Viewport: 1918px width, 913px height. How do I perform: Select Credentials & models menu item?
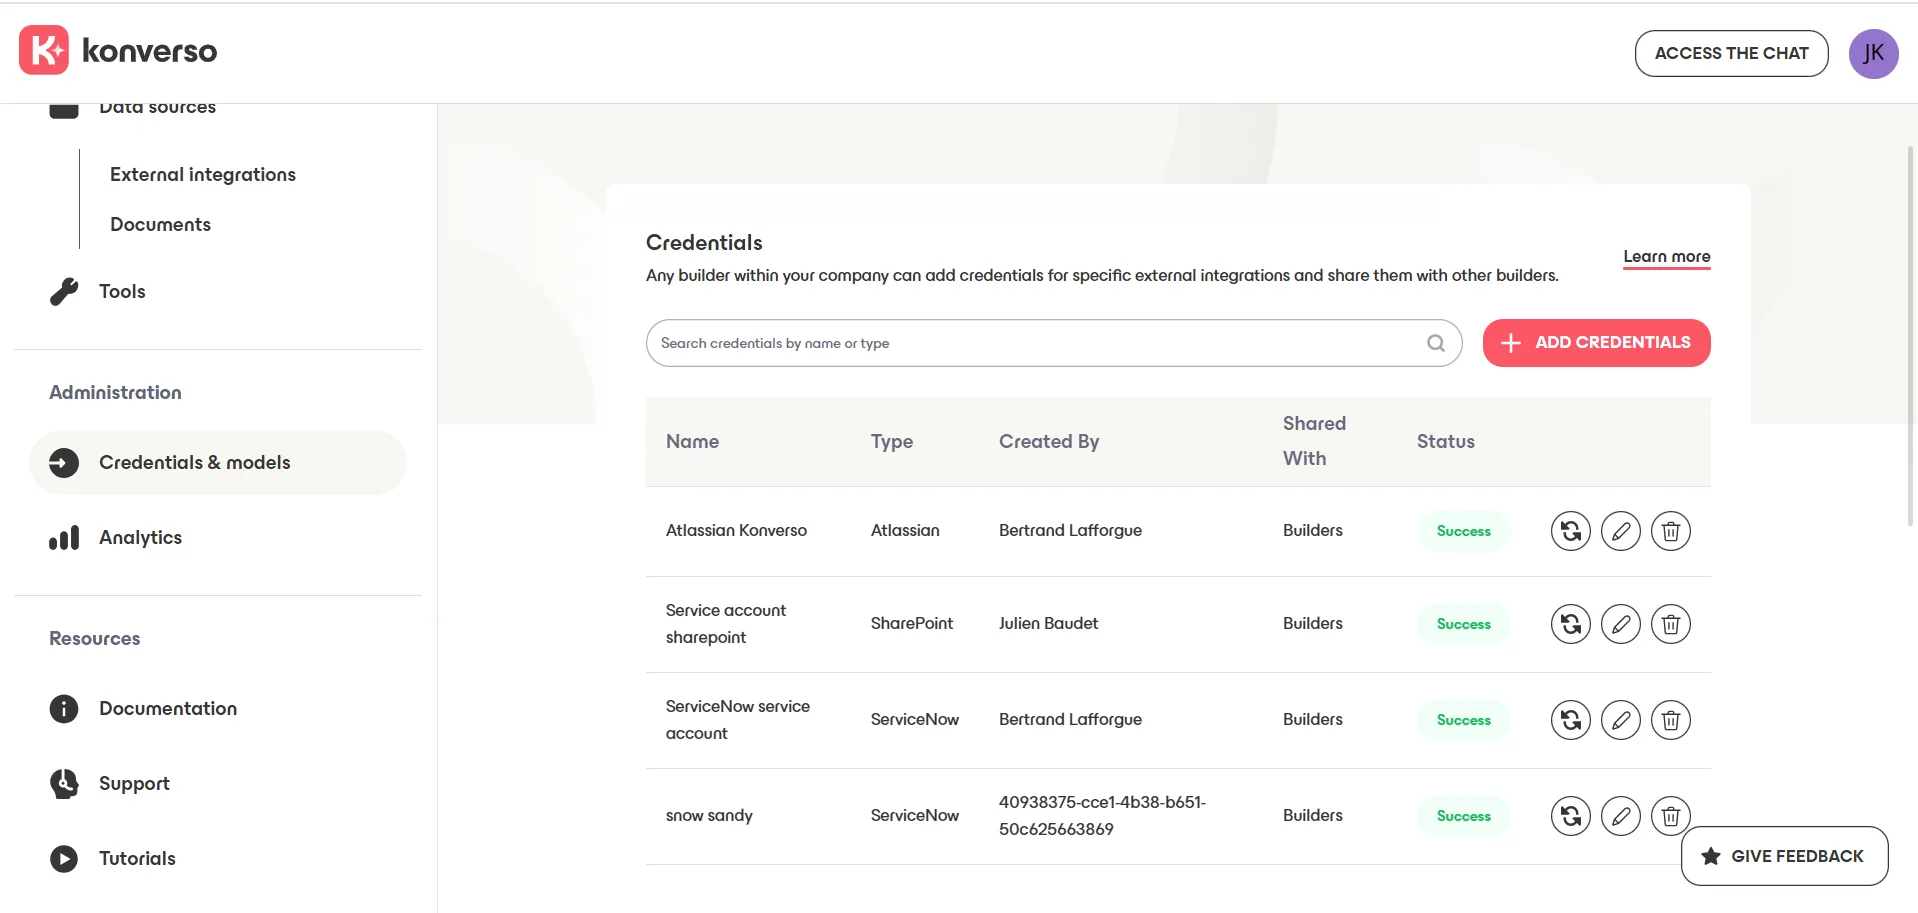[218, 462]
